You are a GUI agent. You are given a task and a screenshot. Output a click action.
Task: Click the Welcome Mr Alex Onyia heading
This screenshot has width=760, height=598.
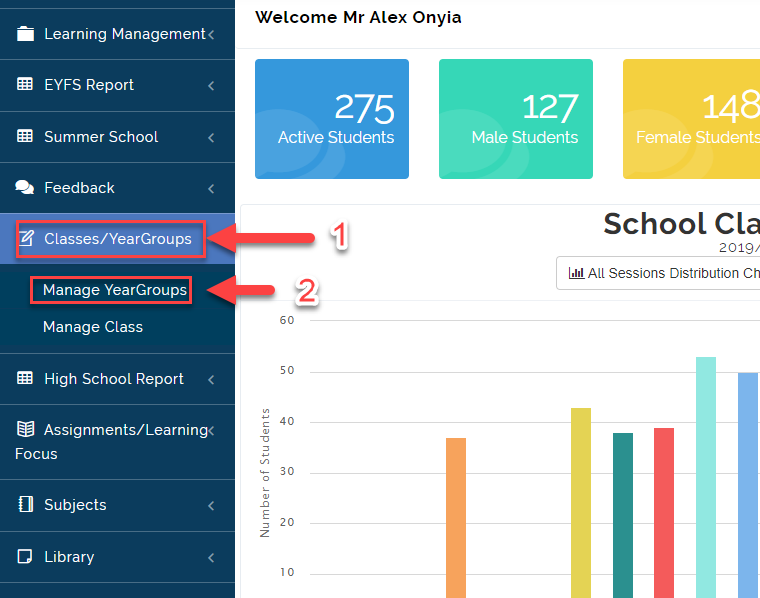[x=358, y=17]
